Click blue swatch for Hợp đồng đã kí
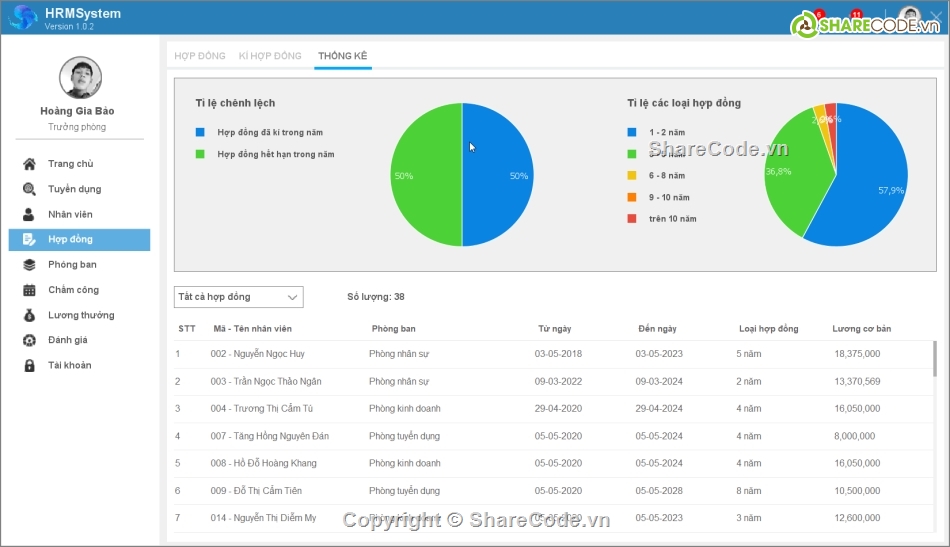The image size is (950, 547). pyautogui.click(x=200, y=132)
